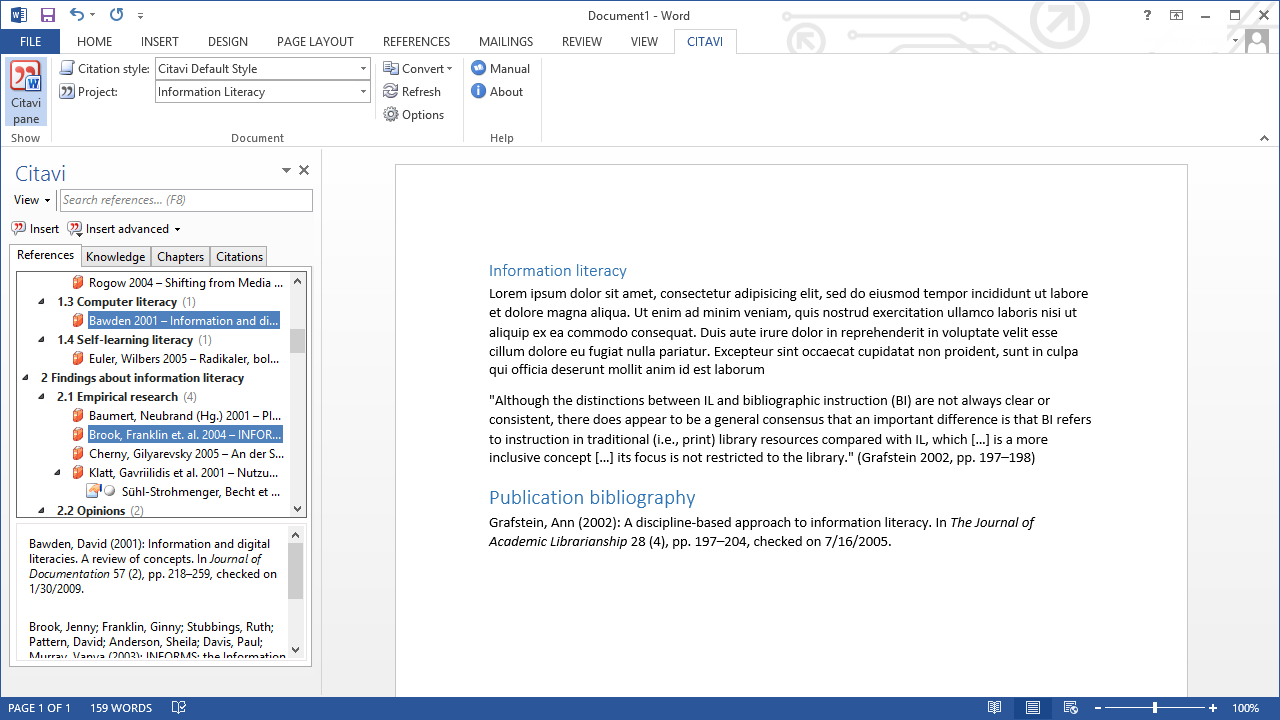Click PAGE 1 OF 1 indicator
This screenshot has height=720, width=1280.
coord(40,708)
